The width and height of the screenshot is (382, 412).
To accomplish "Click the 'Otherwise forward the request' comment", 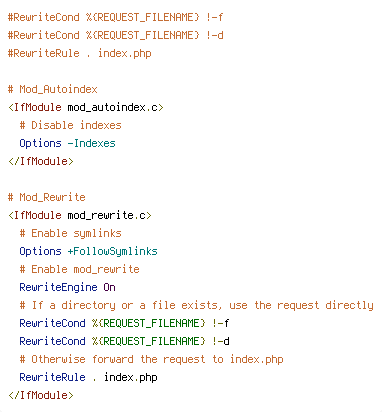I will click(x=151, y=359).
